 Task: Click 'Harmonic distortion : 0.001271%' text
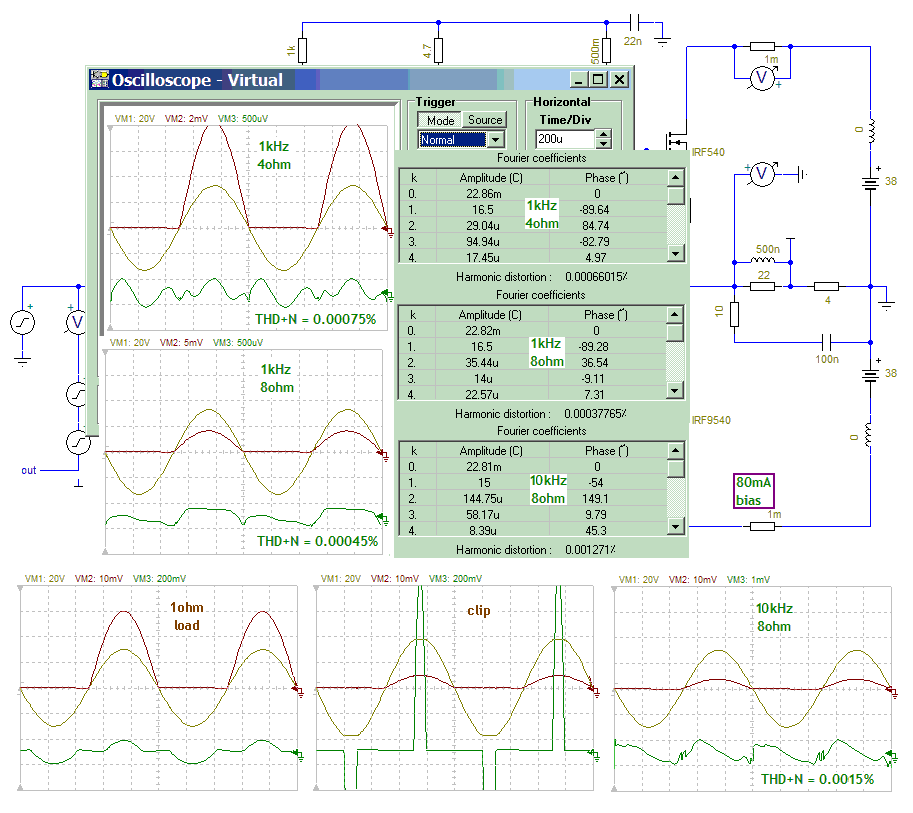(536, 550)
